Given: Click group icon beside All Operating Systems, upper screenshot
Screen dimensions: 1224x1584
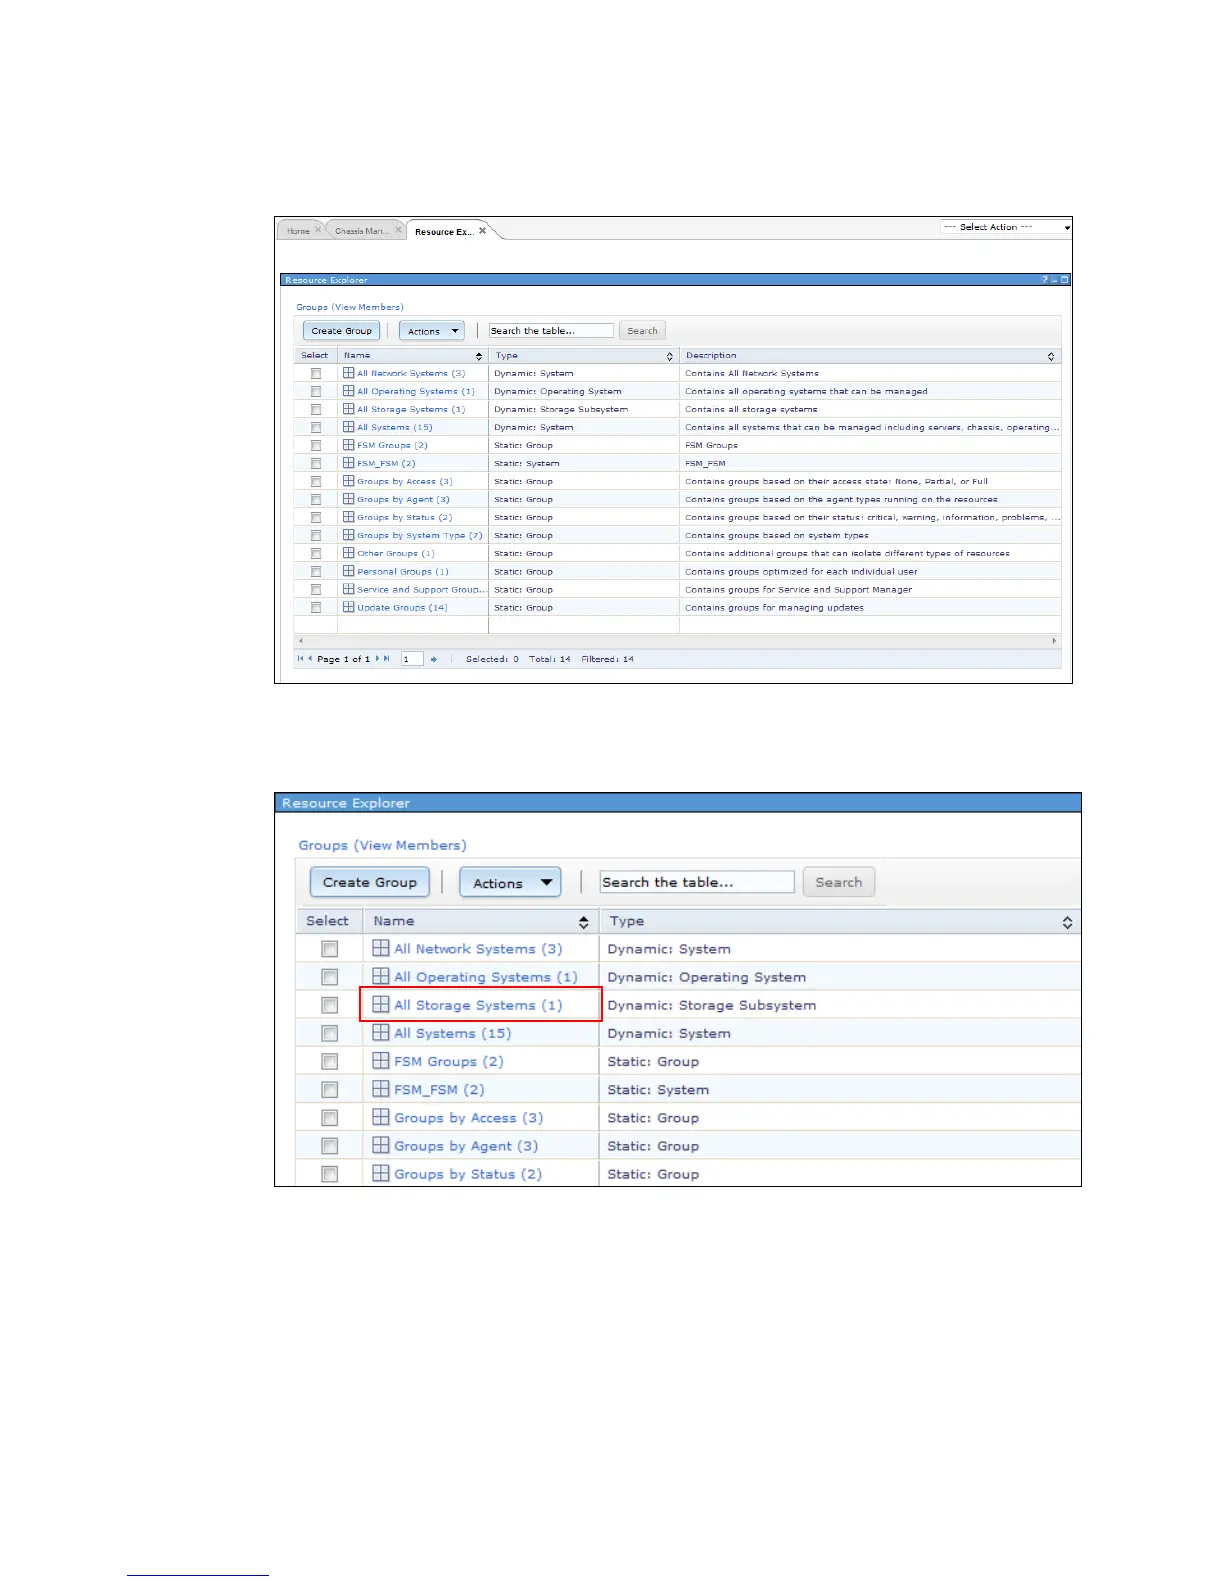Looking at the screenshot, I should 348,391.
